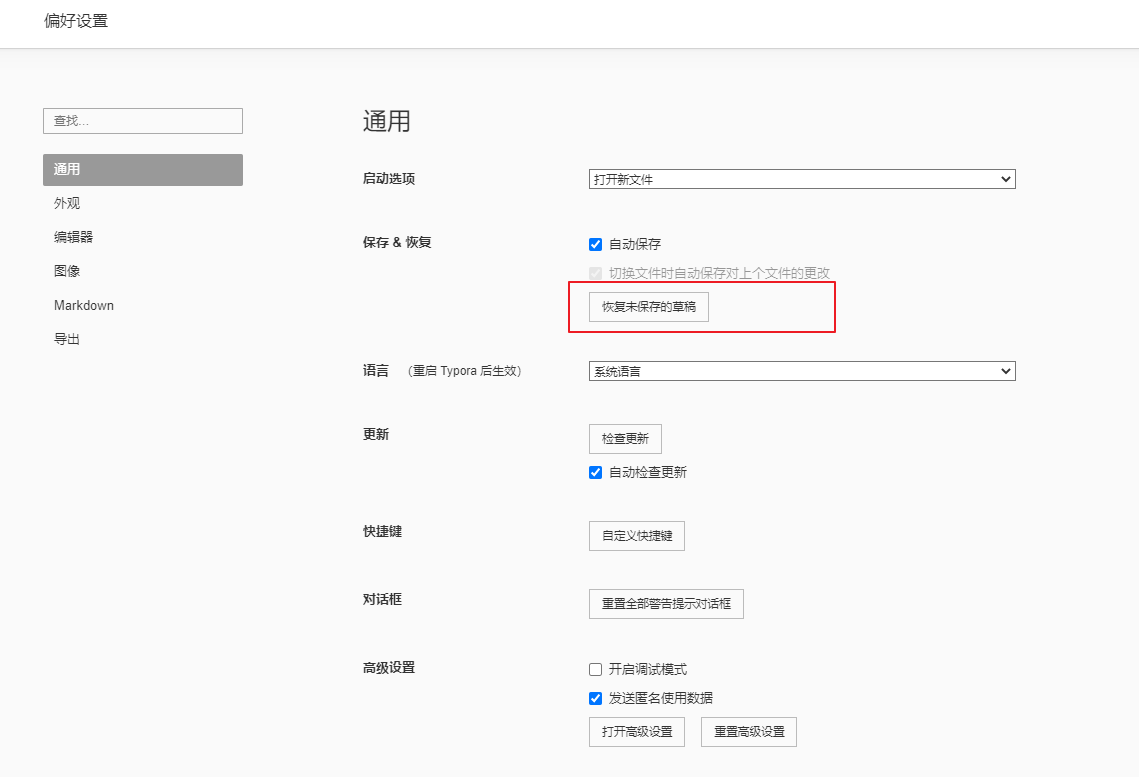Open the Markdown preferences section
This screenshot has width=1139, height=777.
(x=84, y=305)
